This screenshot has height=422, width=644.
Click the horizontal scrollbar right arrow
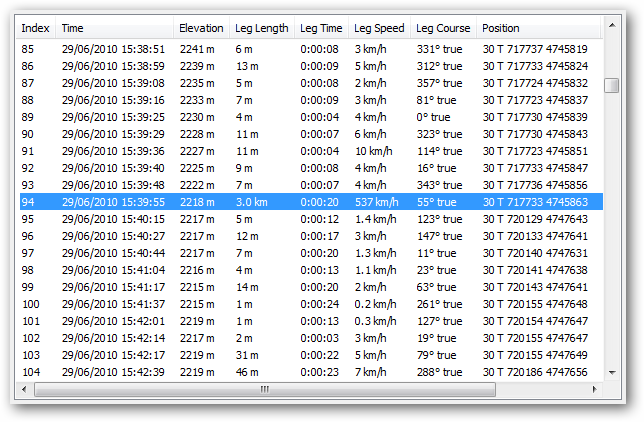[595, 389]
